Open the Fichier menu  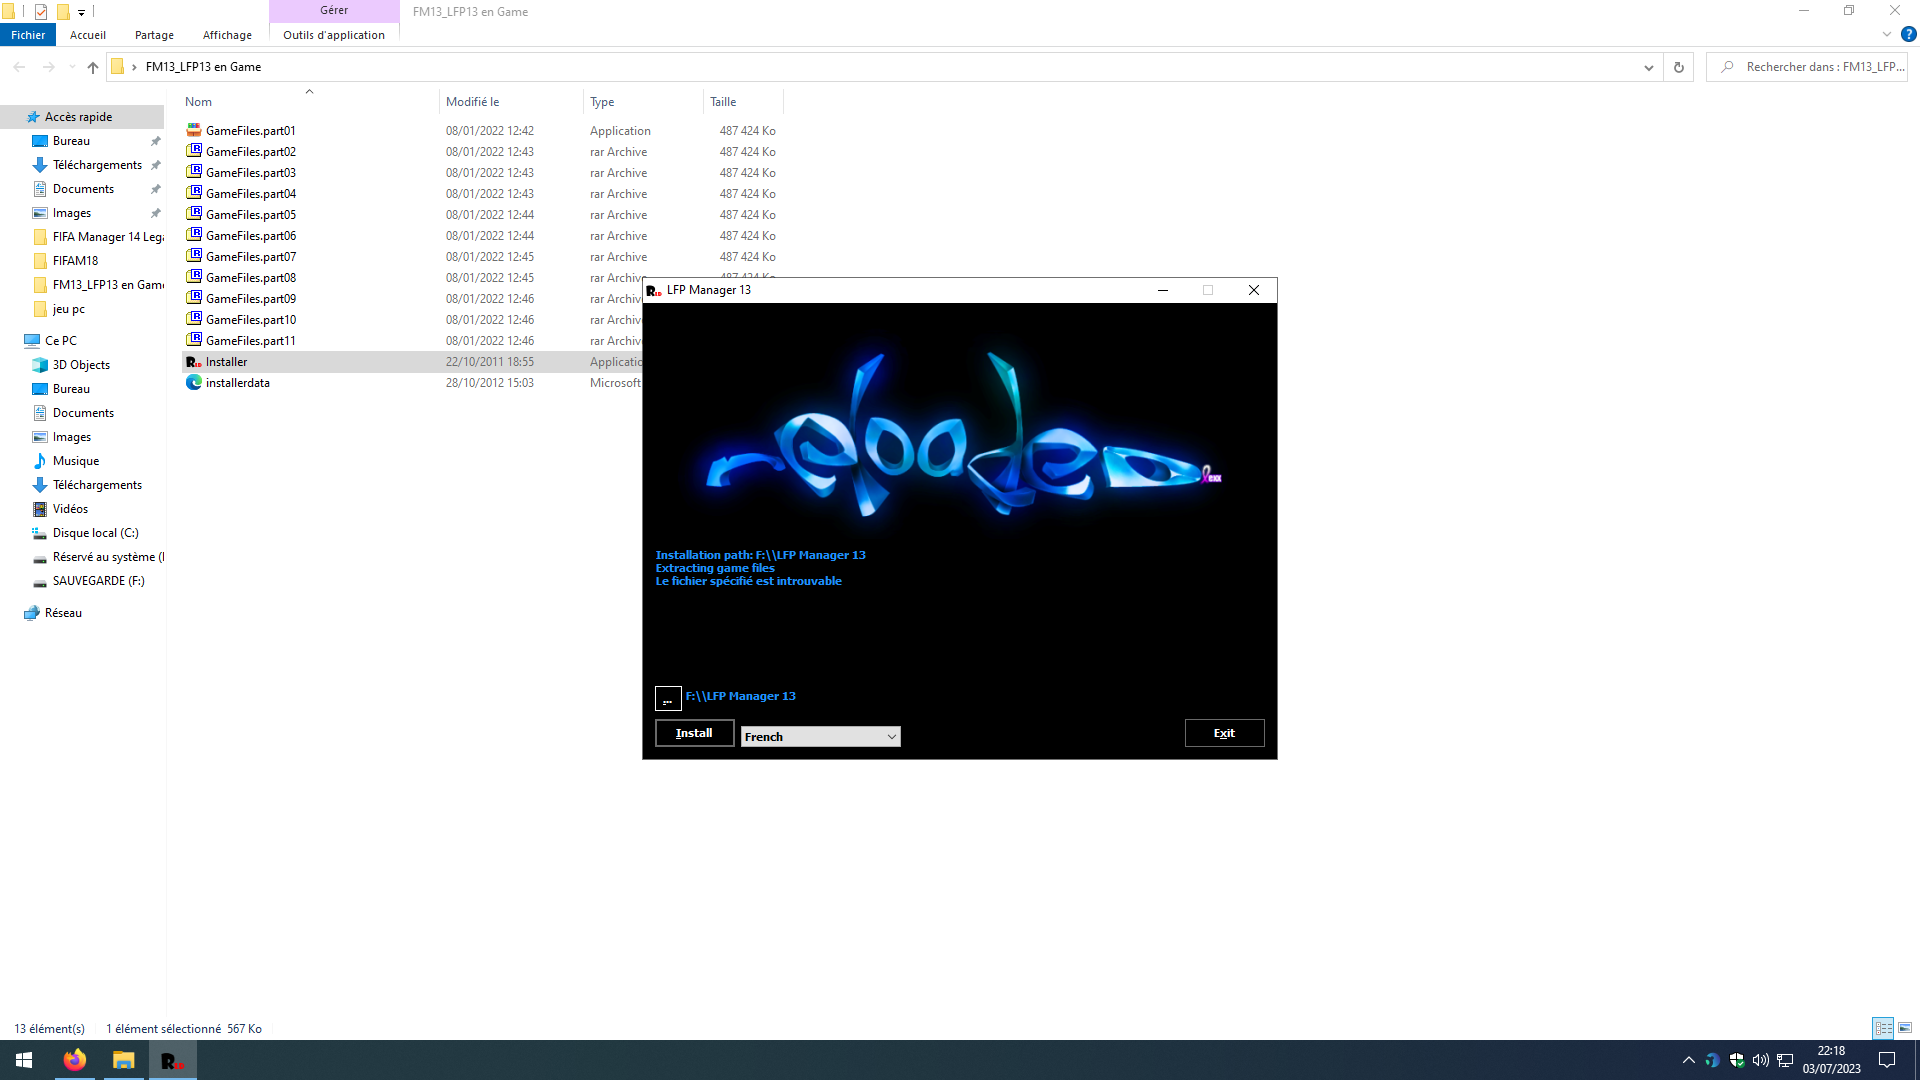coord(28,35)
